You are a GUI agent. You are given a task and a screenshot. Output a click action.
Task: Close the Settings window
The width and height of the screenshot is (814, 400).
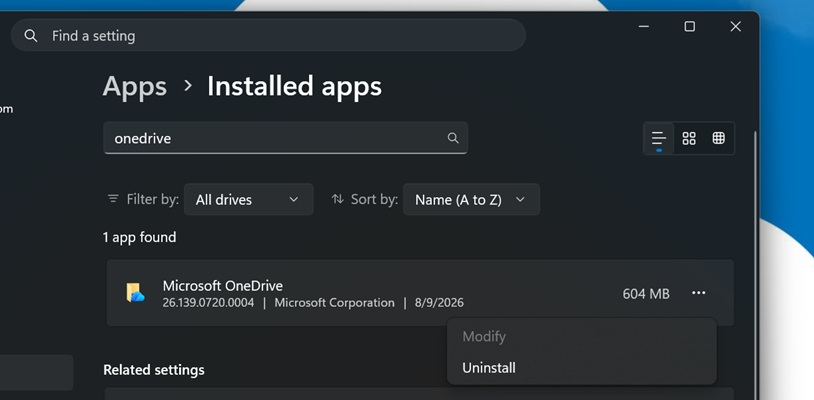(x=736, y=26)
